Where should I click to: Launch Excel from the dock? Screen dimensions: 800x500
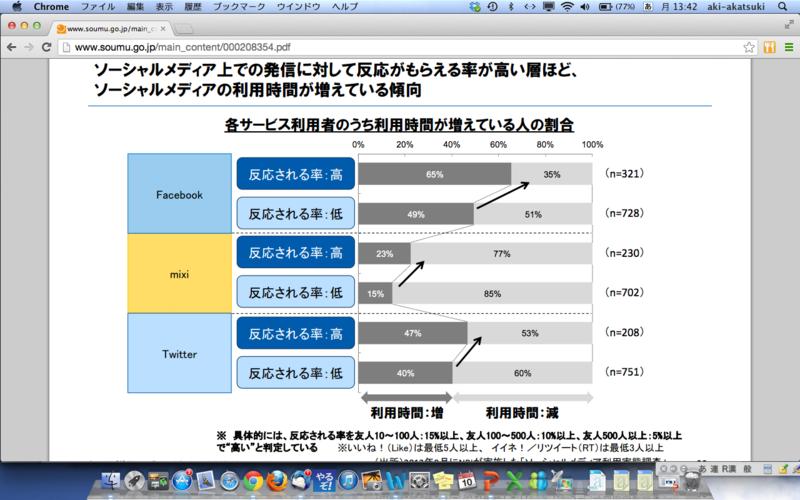point(514,481)
